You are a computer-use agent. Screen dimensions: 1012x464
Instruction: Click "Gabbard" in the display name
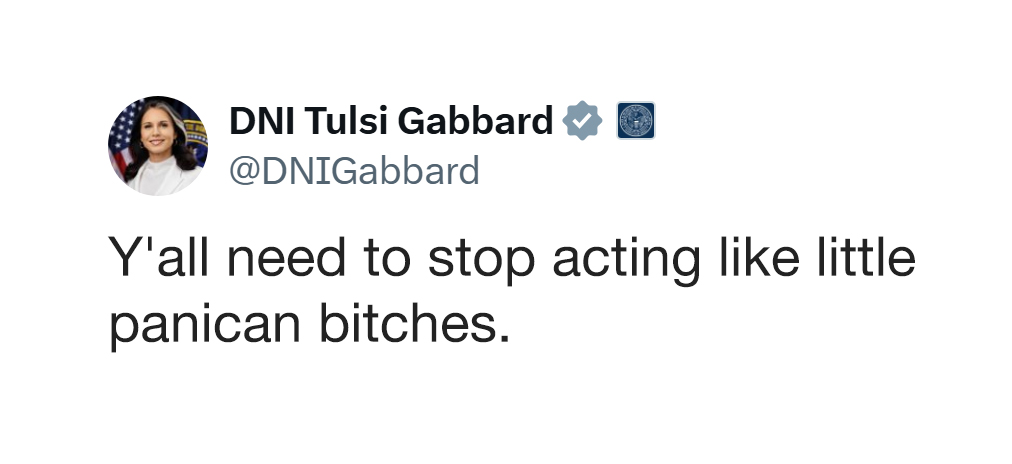(476, 121)
